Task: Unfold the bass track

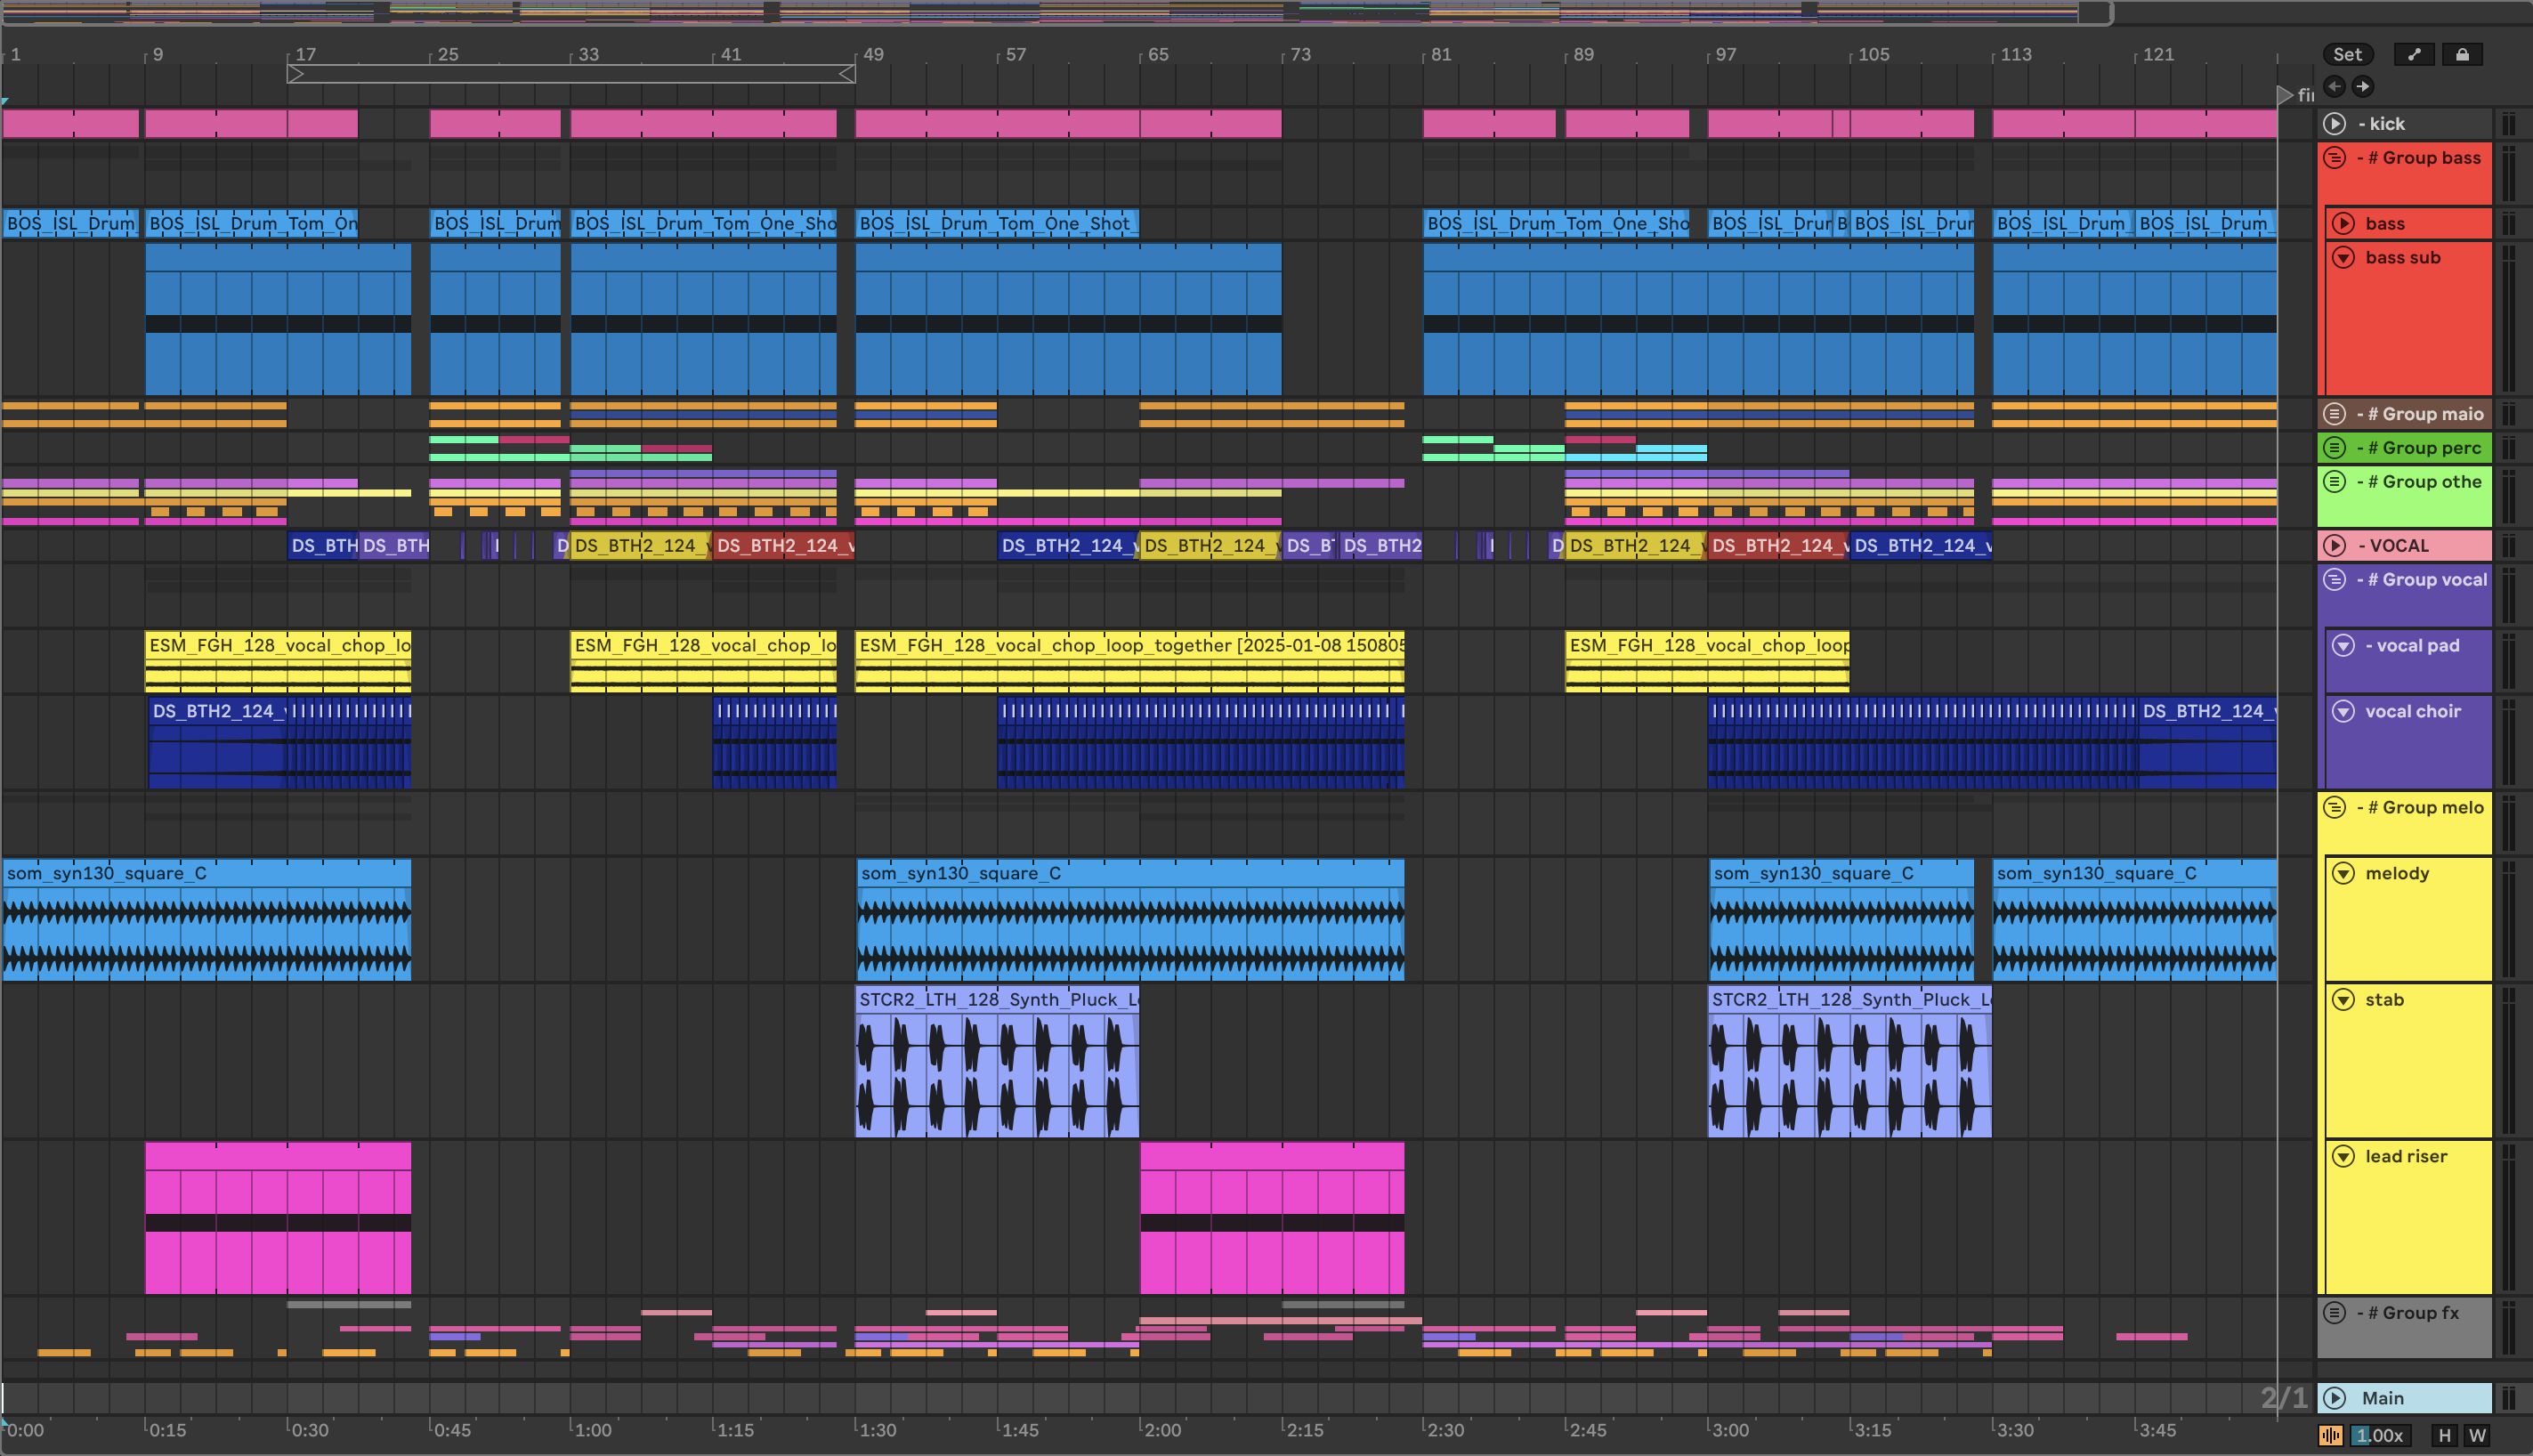Action: [x=2343, y=224]
